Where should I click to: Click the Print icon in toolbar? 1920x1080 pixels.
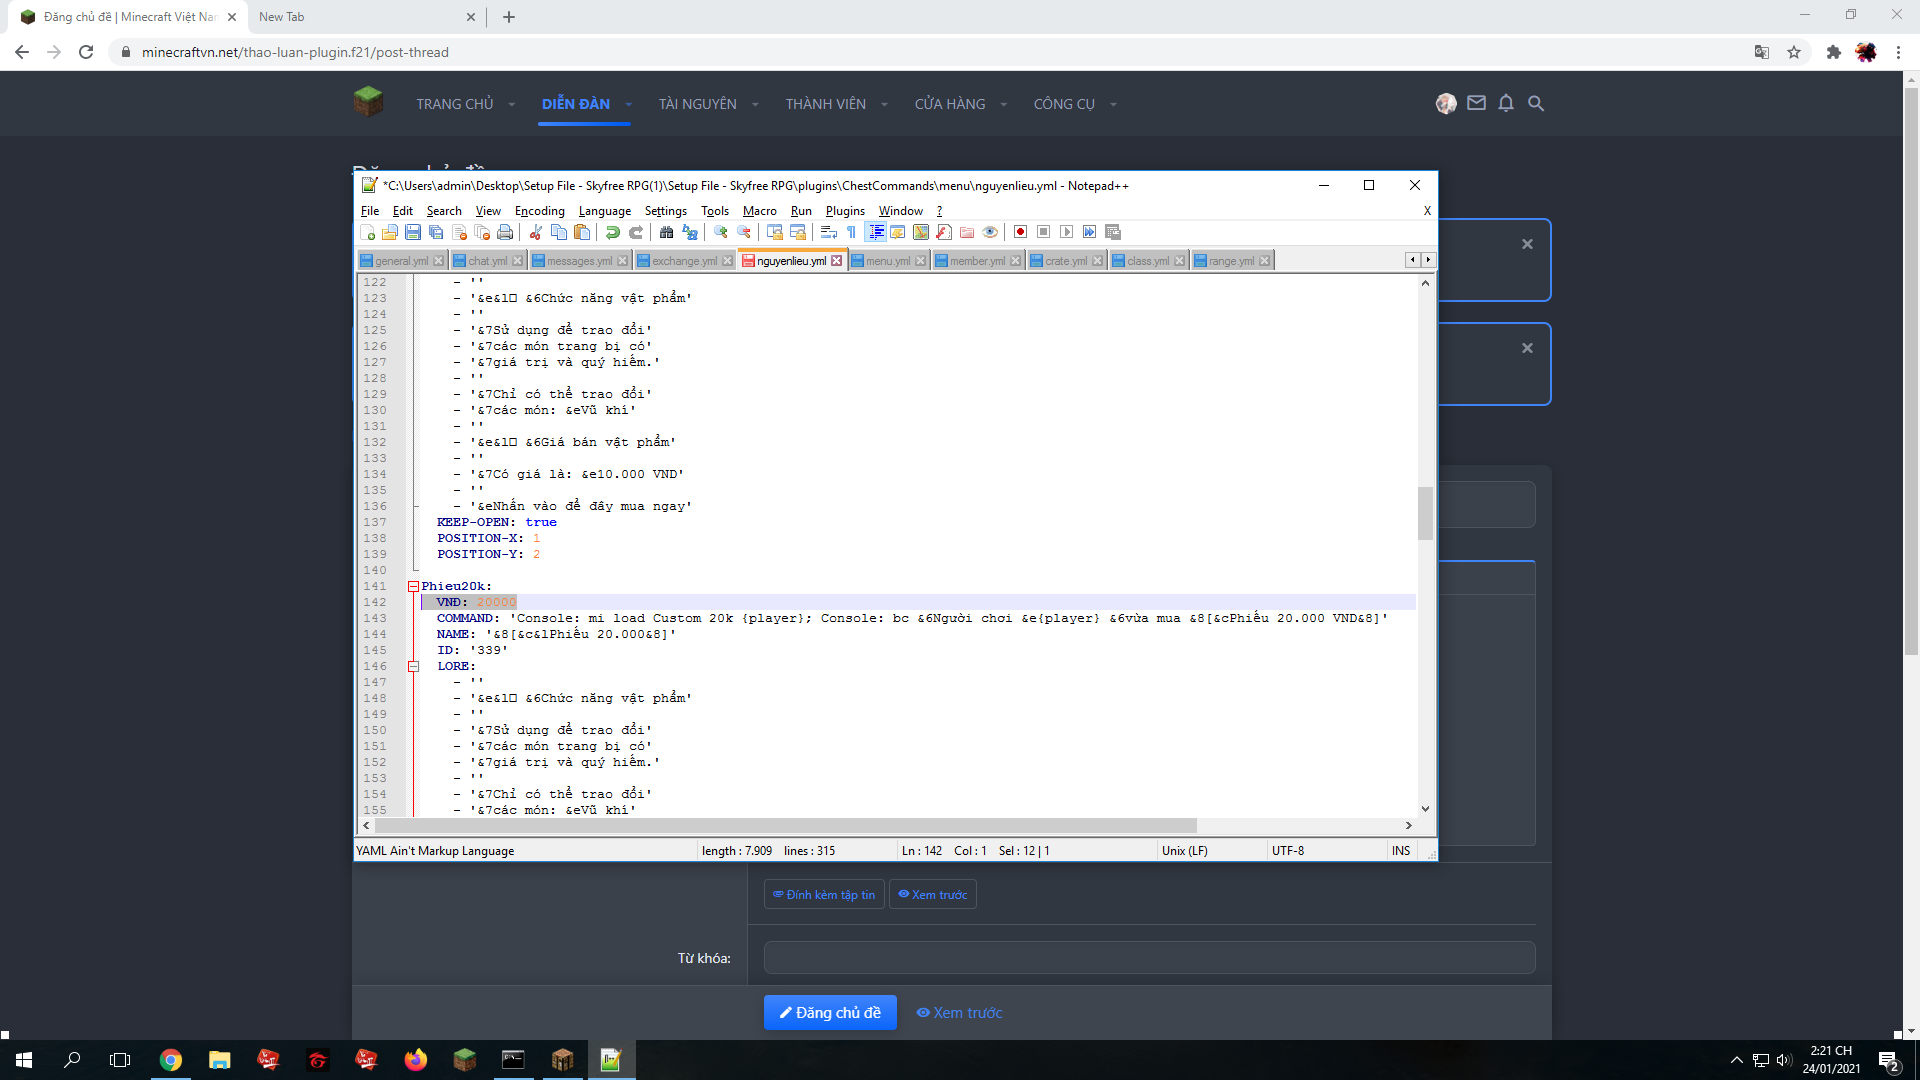[505, 232]
